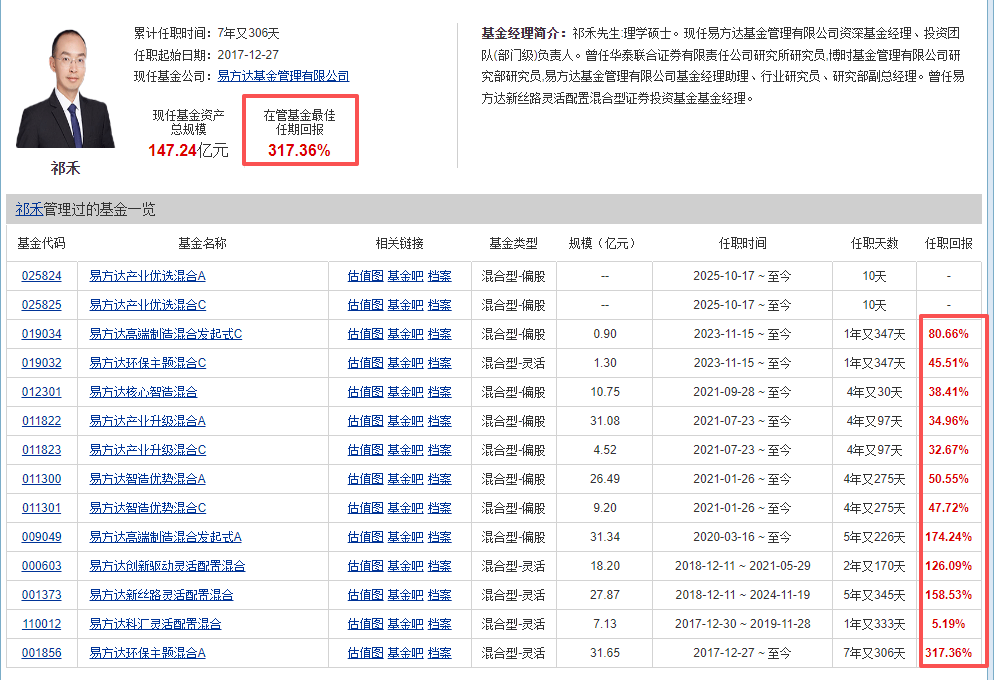This screenshot has width=997, height=680.
Task: Click the 174.24% return cell
Action: pos(949,537)
